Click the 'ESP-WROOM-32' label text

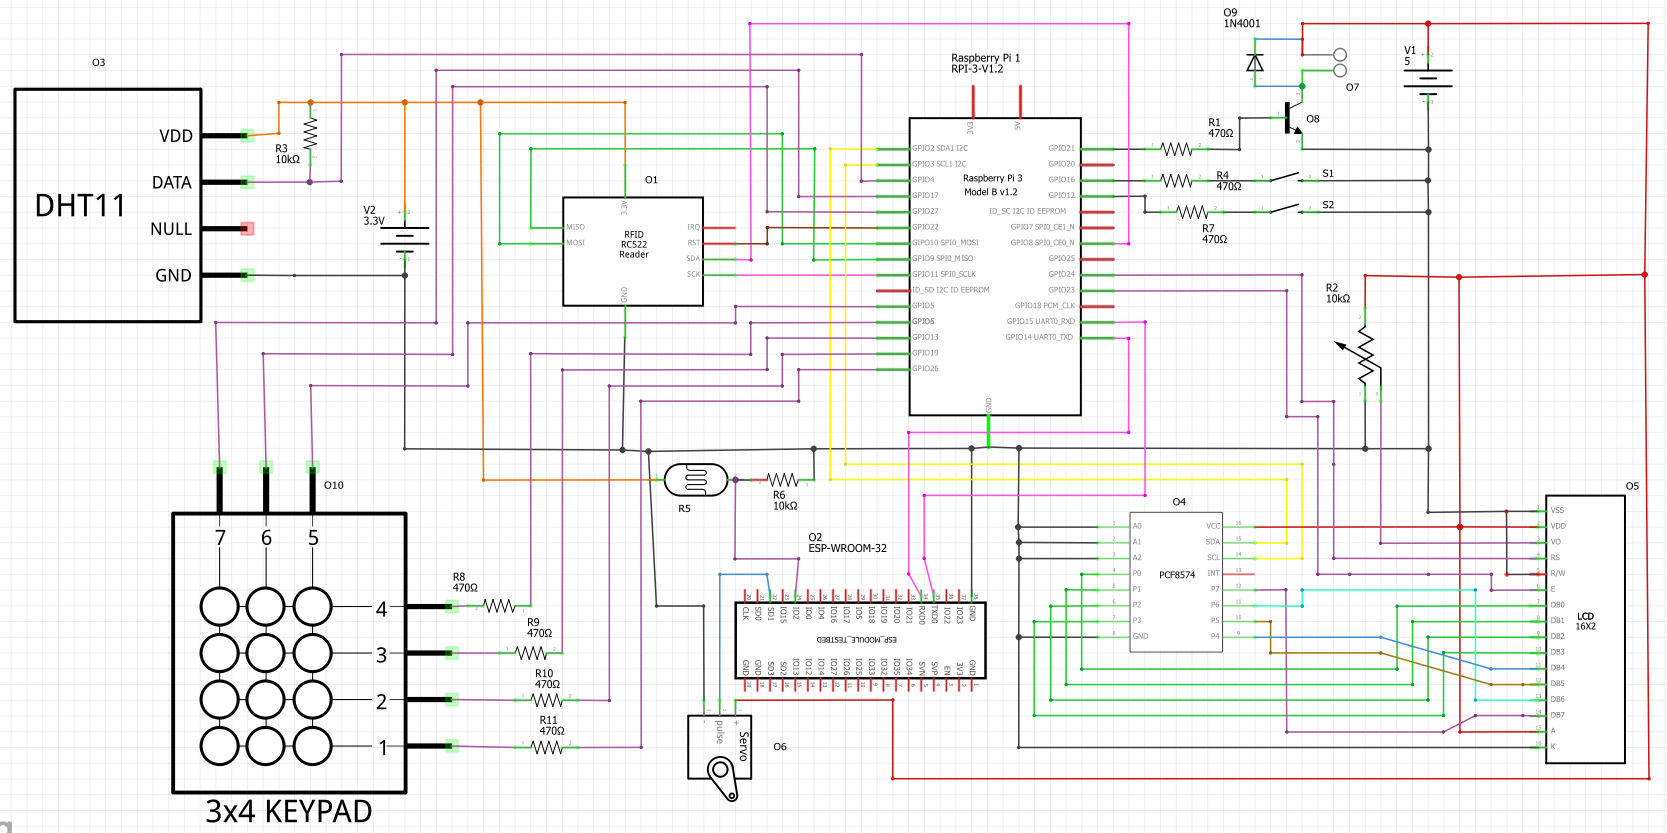pyautogui.click(x=847, y=548)
